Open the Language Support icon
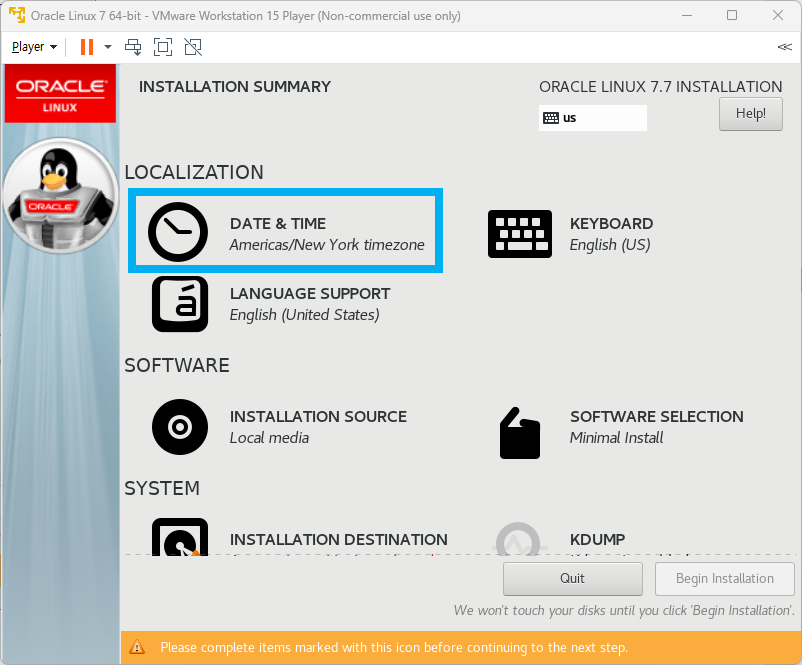802x665 pixels. [x=180, y=304]
